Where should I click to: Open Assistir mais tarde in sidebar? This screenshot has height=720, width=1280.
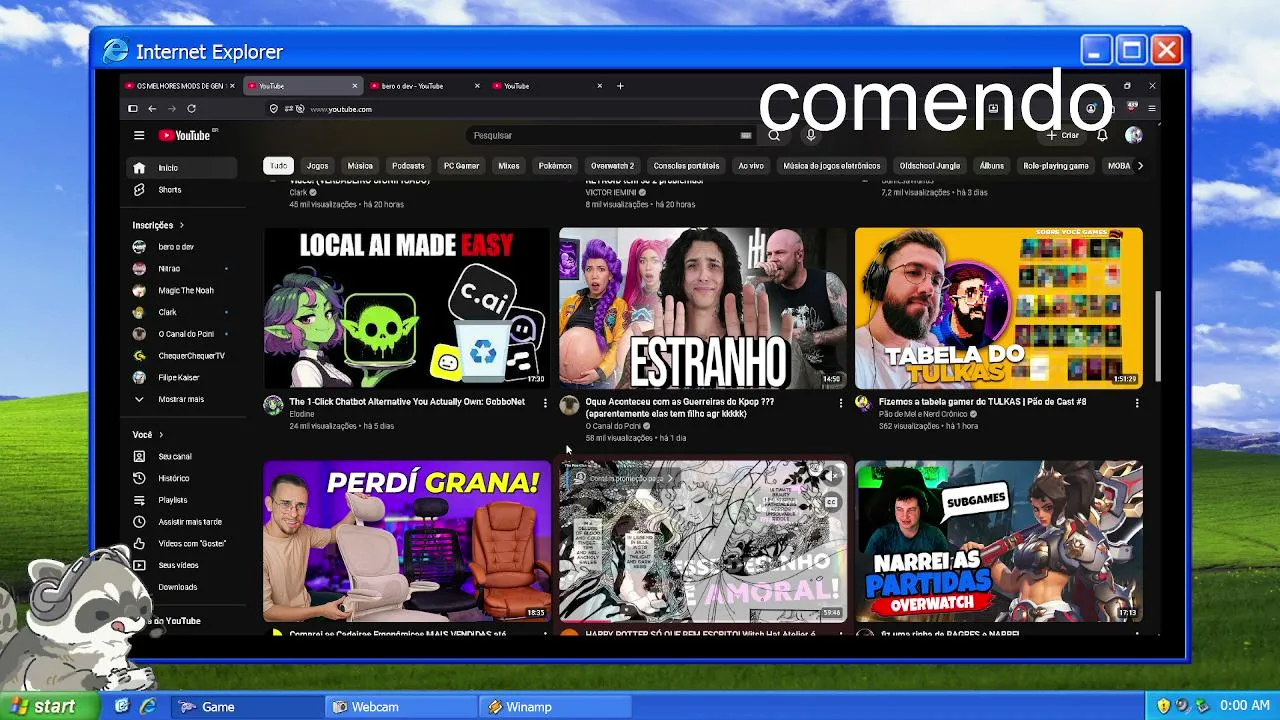[181, 522]
